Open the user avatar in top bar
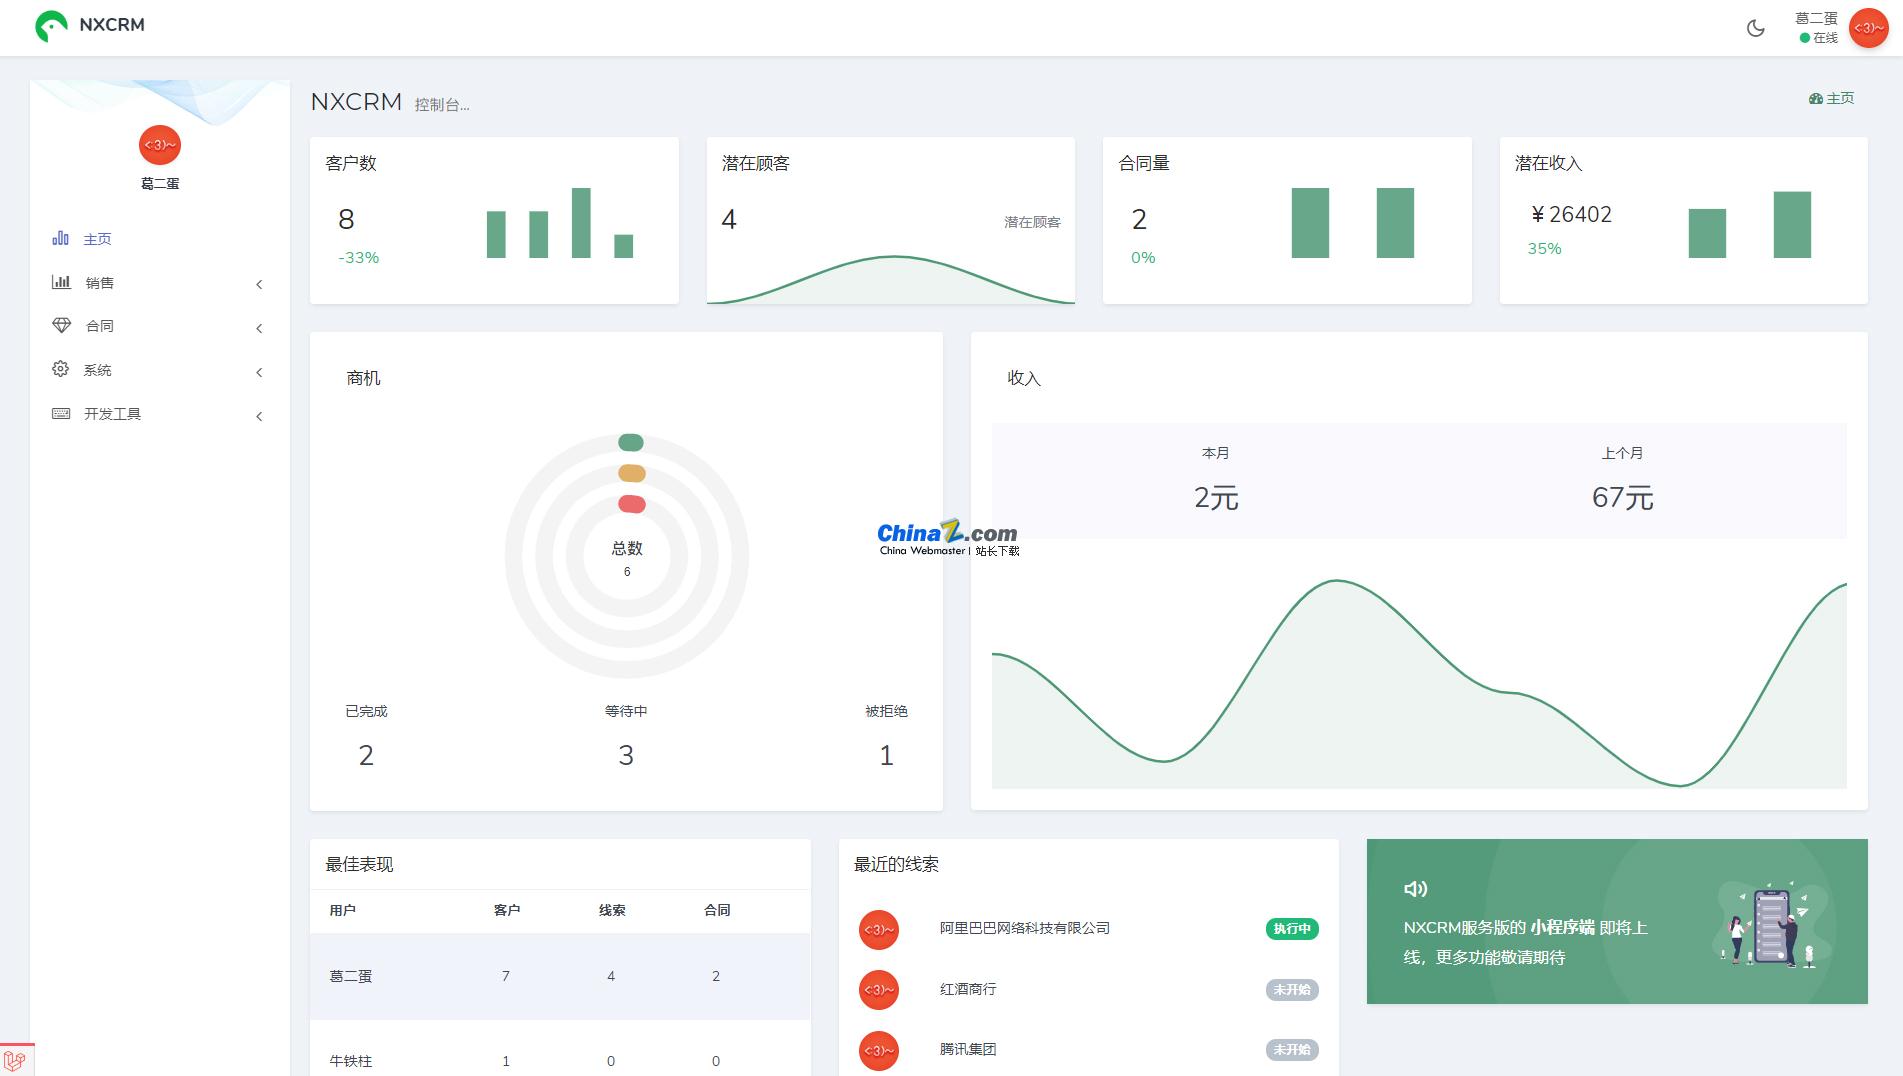The height and width of the screenshot is (1076, 1903). [1868, 28]
